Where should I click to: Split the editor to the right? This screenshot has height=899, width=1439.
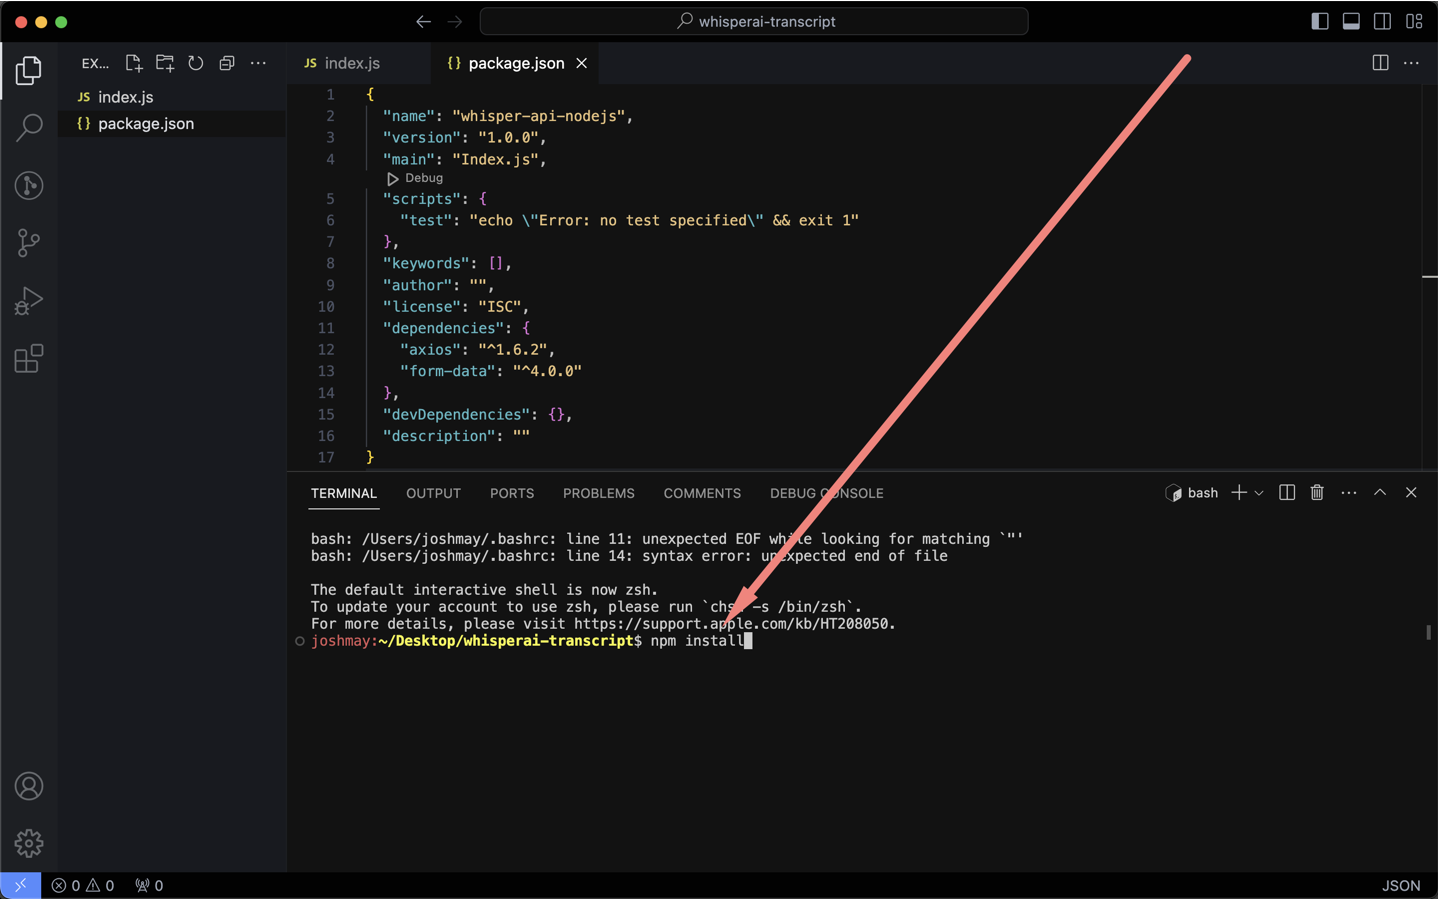point(1380,63)
